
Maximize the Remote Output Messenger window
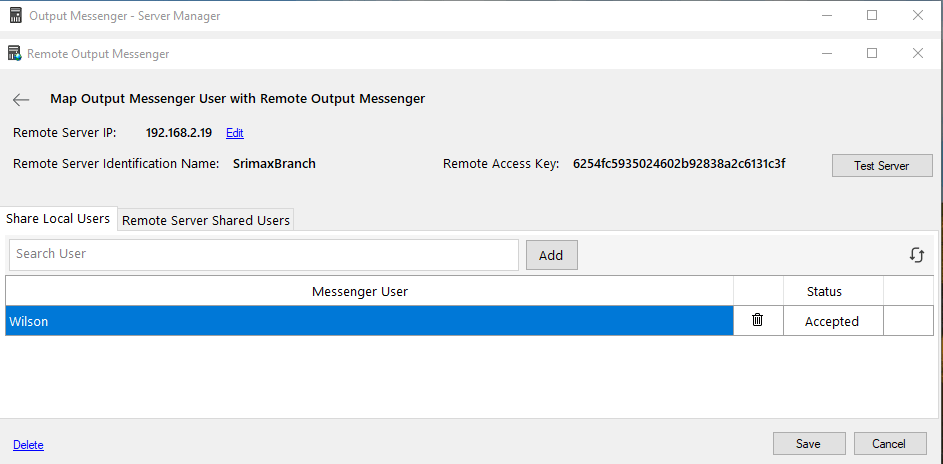(872, 53)
